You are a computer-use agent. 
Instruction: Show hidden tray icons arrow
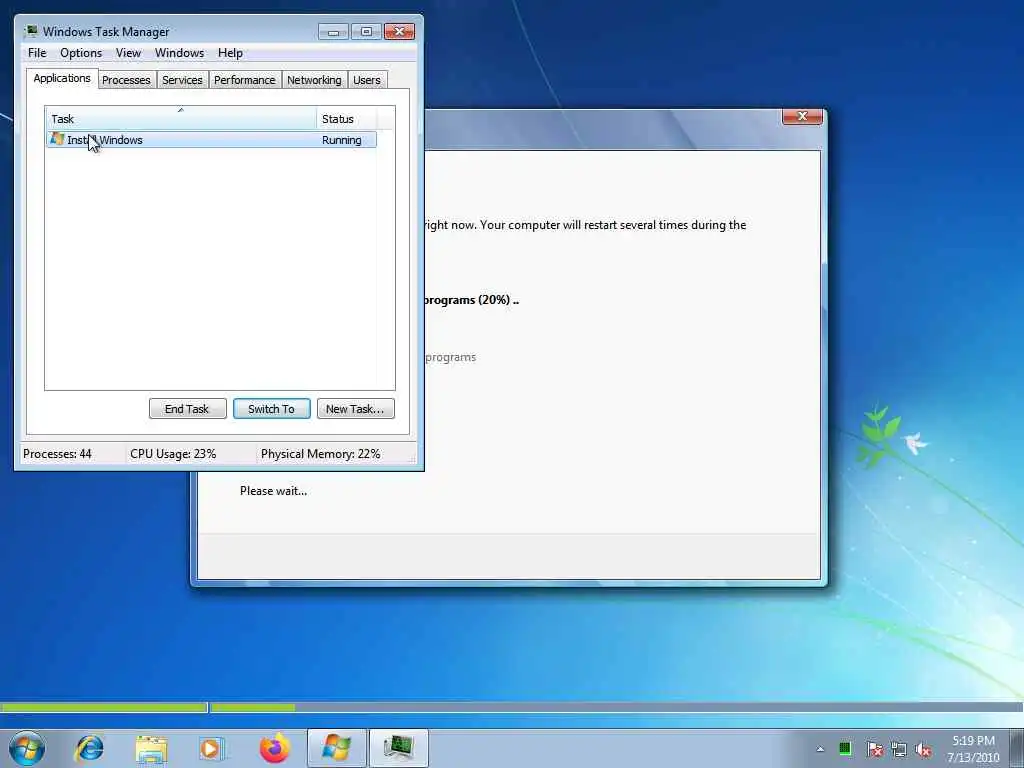point(820,749)
